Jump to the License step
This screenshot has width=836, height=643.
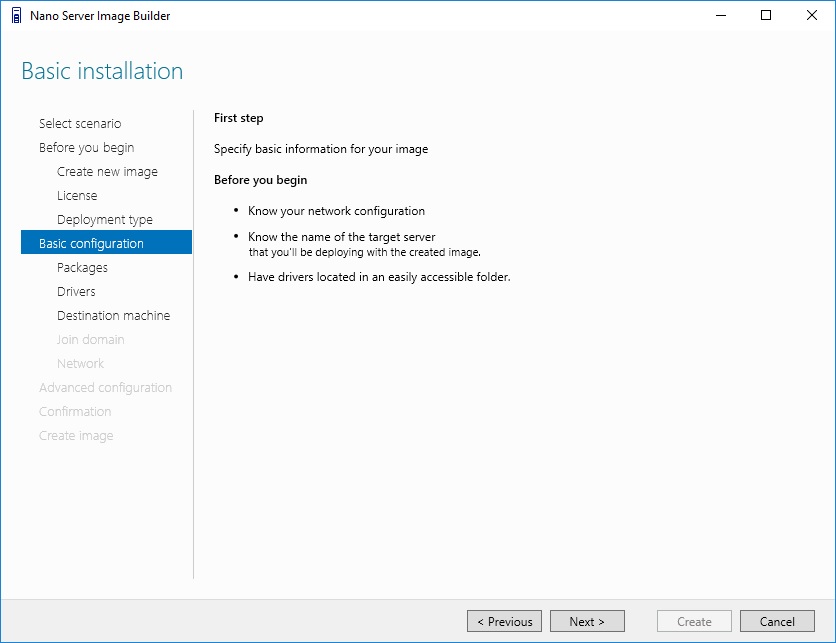tap(77, 196)
